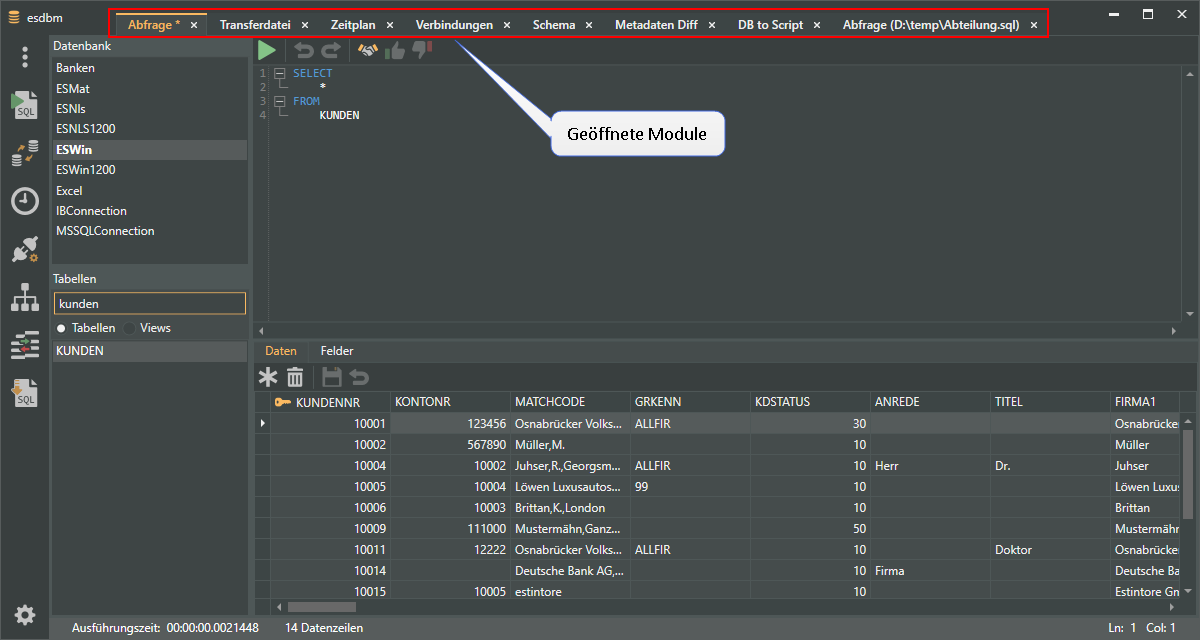Switch to the Transferdatei tab
The height and width of the screenshot is (640, 1200).
tap(255, 25)
